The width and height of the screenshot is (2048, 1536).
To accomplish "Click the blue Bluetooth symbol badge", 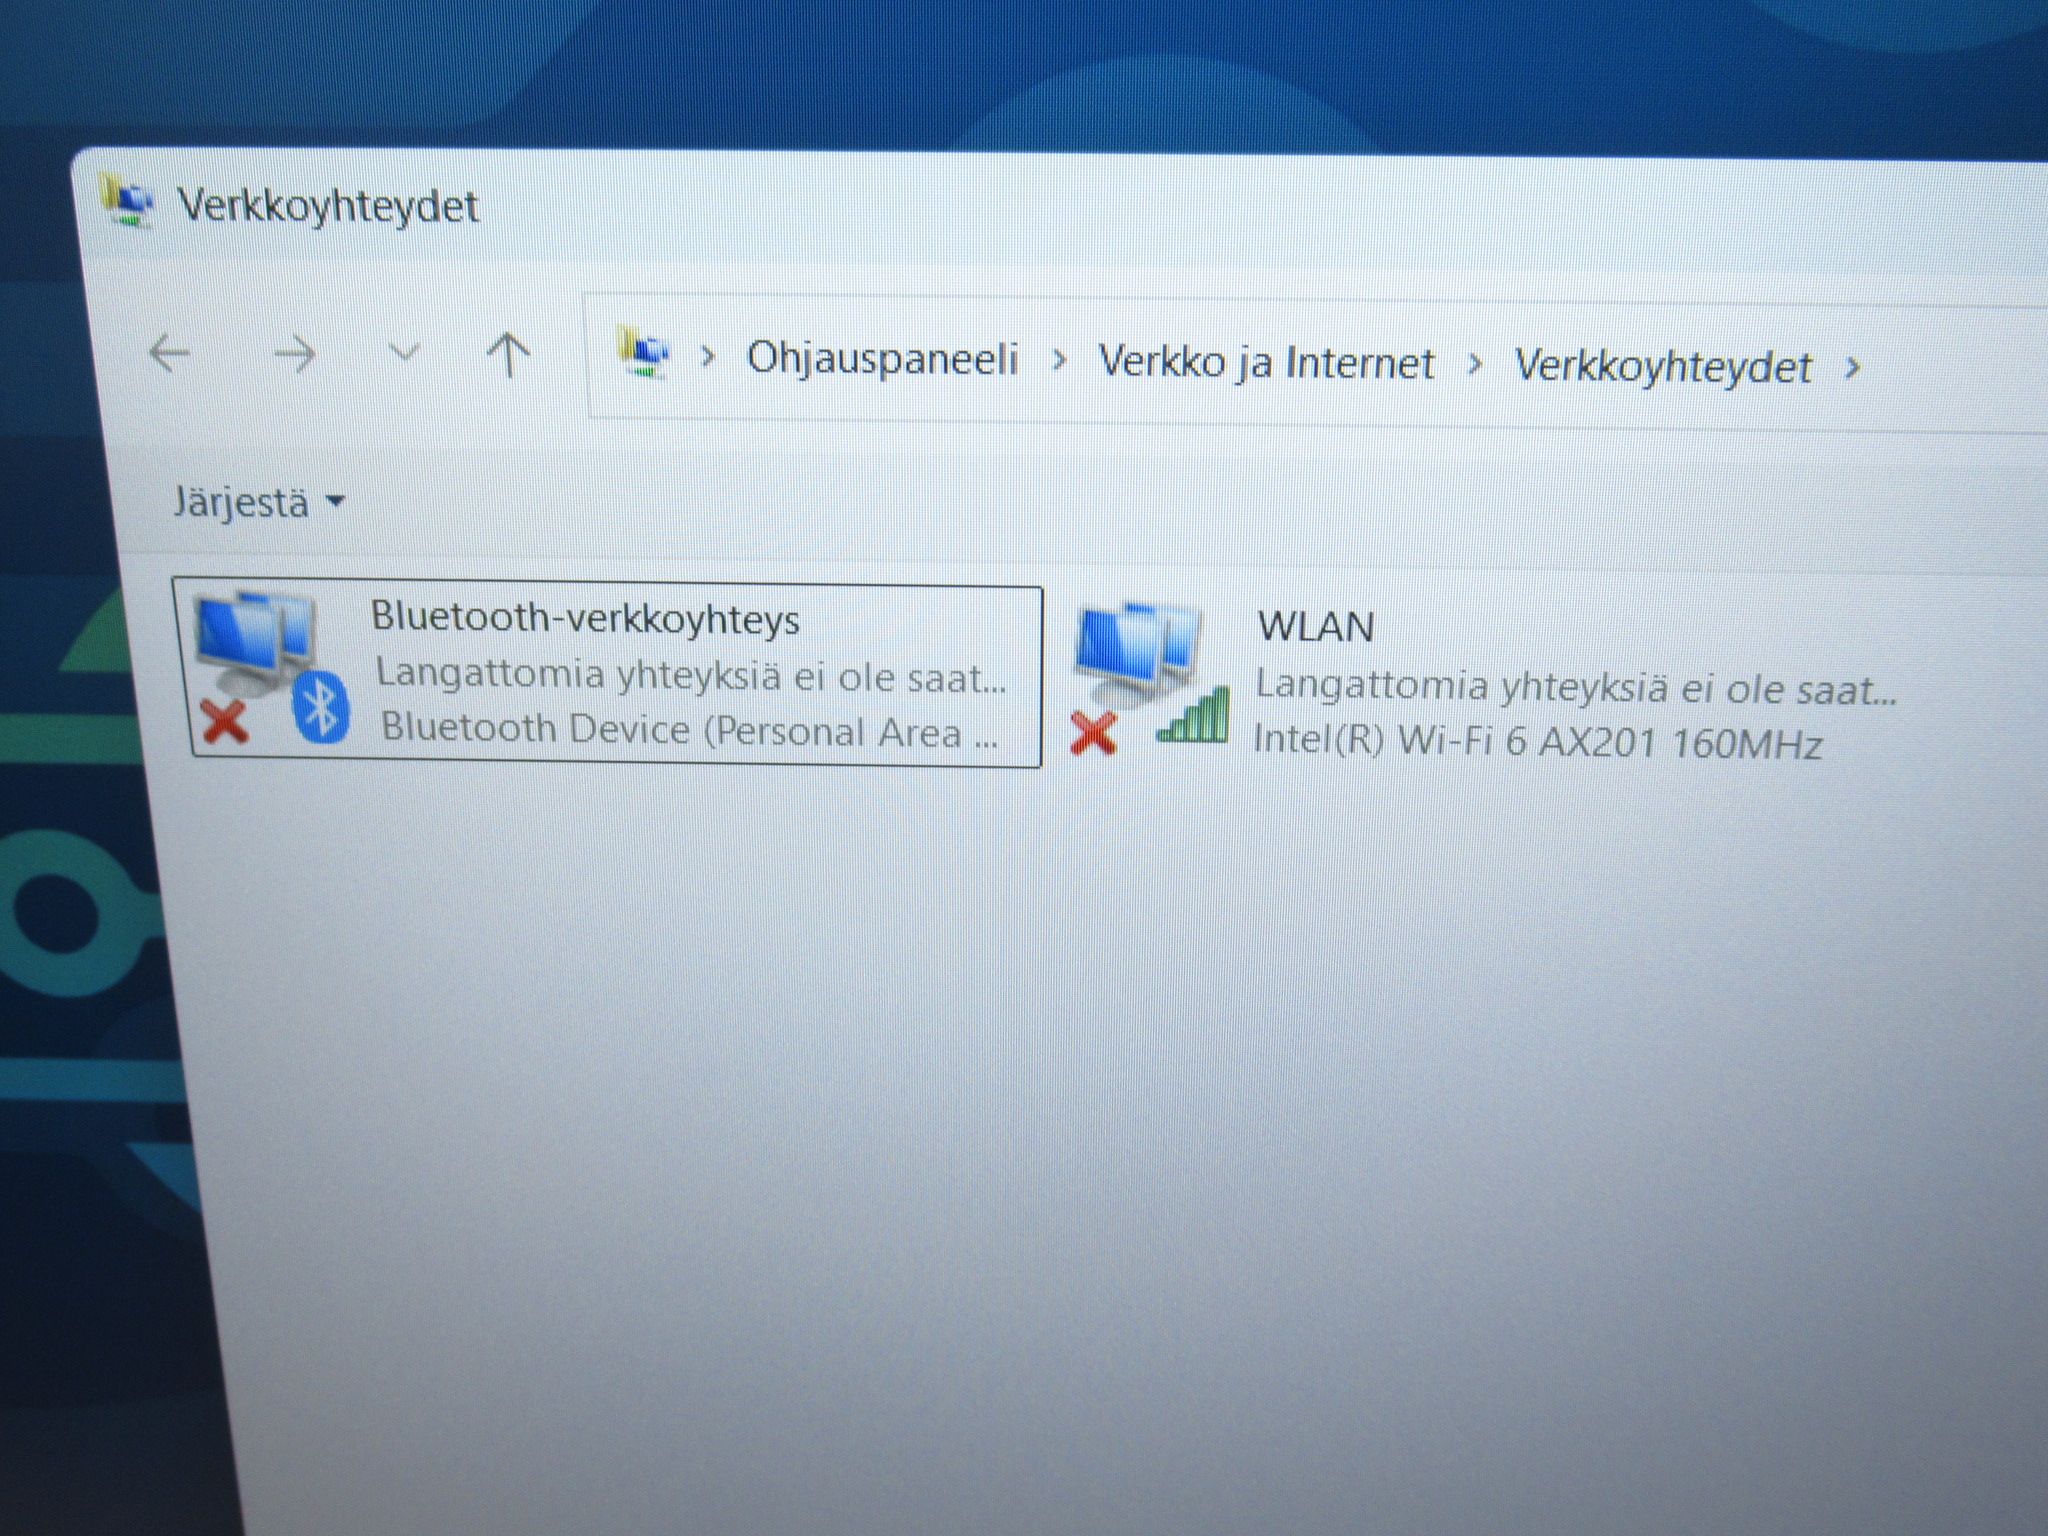I will (320, 707).
